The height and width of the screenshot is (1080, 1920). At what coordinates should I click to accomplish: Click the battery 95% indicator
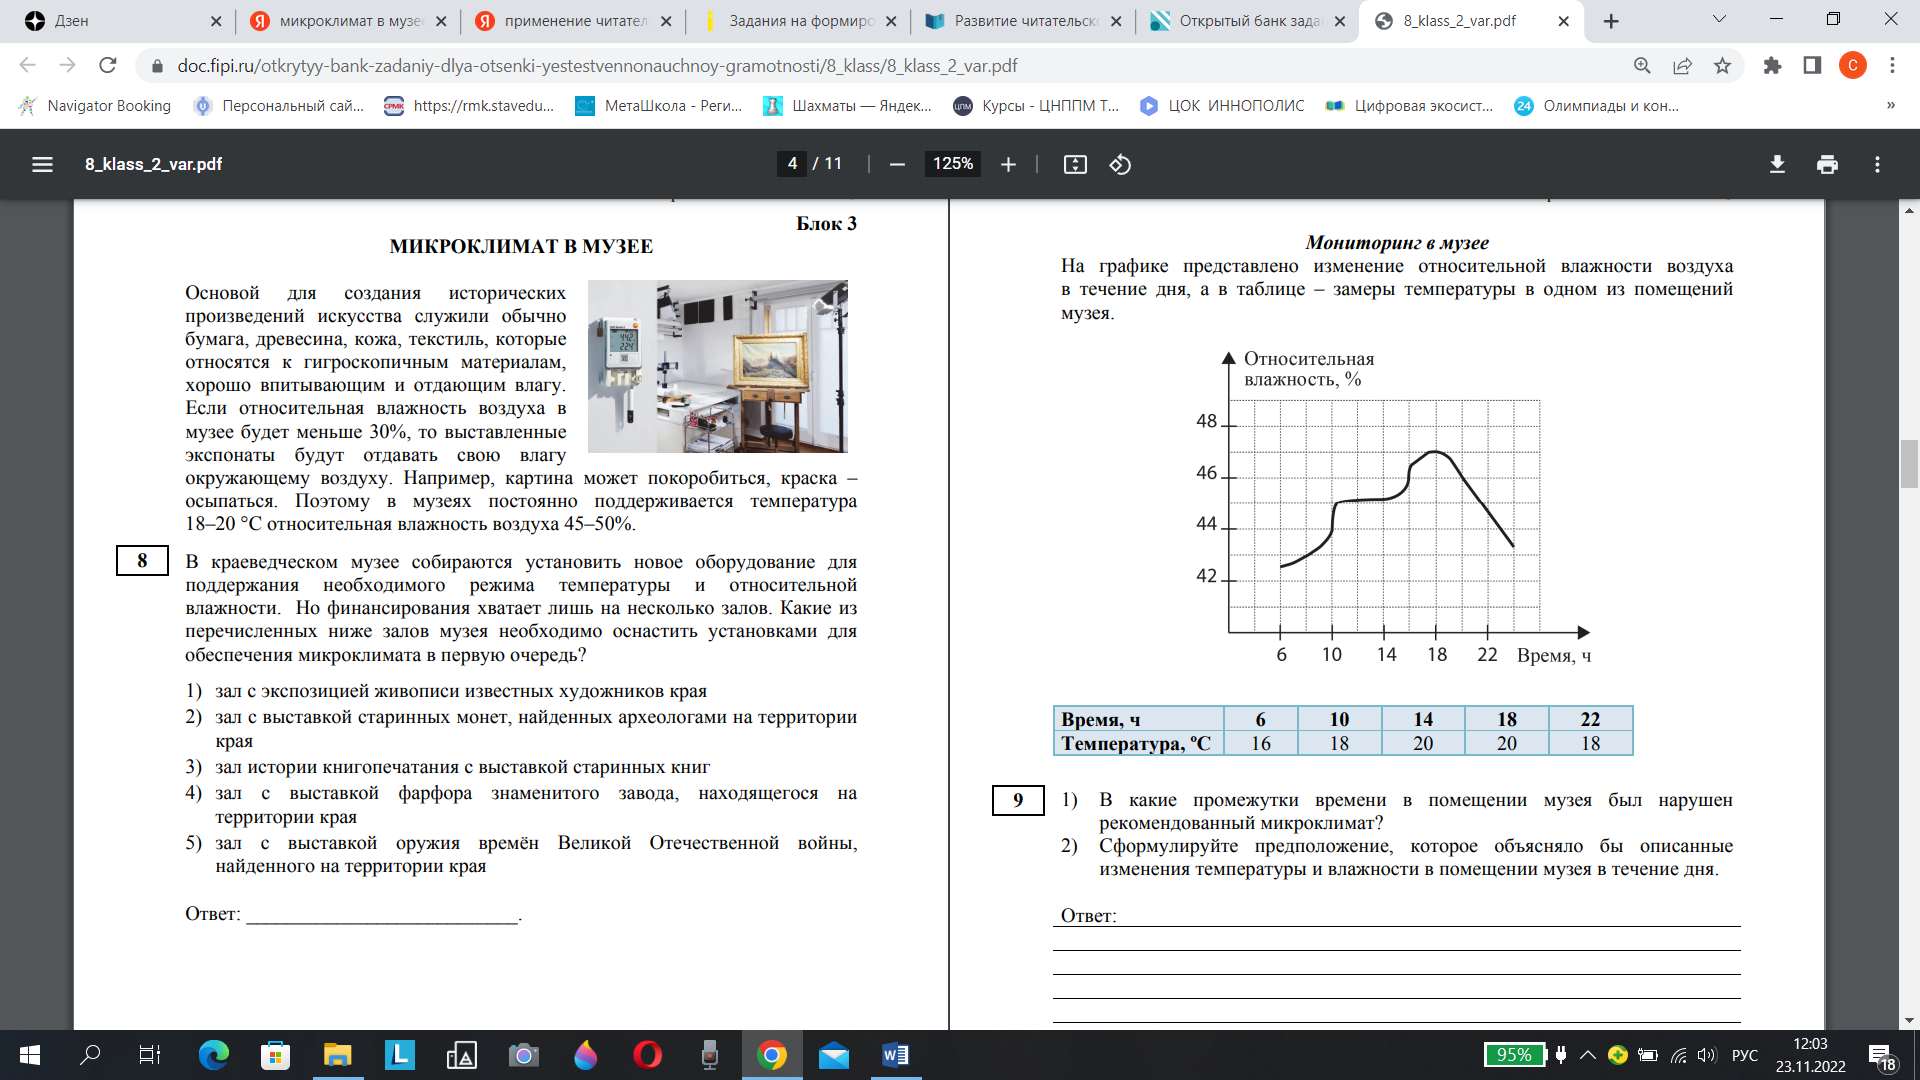click(x=1514, y=1055)
